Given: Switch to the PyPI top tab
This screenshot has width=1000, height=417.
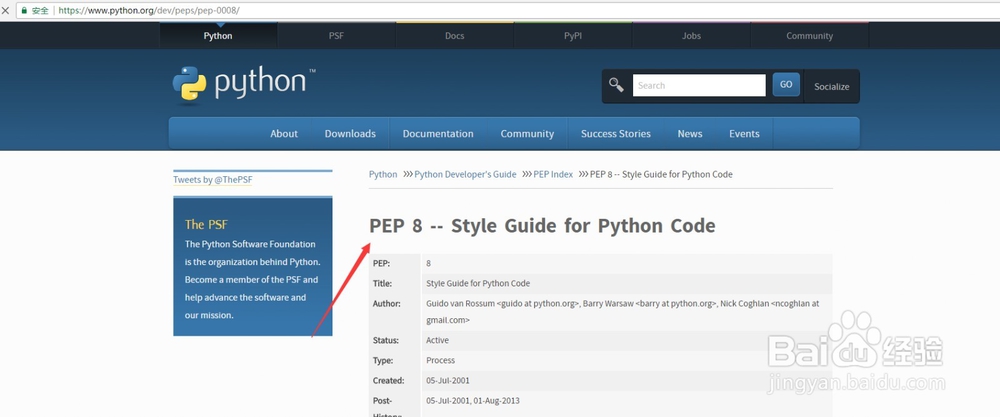Looking at the screenshot, I should click(x=573, y=36).
